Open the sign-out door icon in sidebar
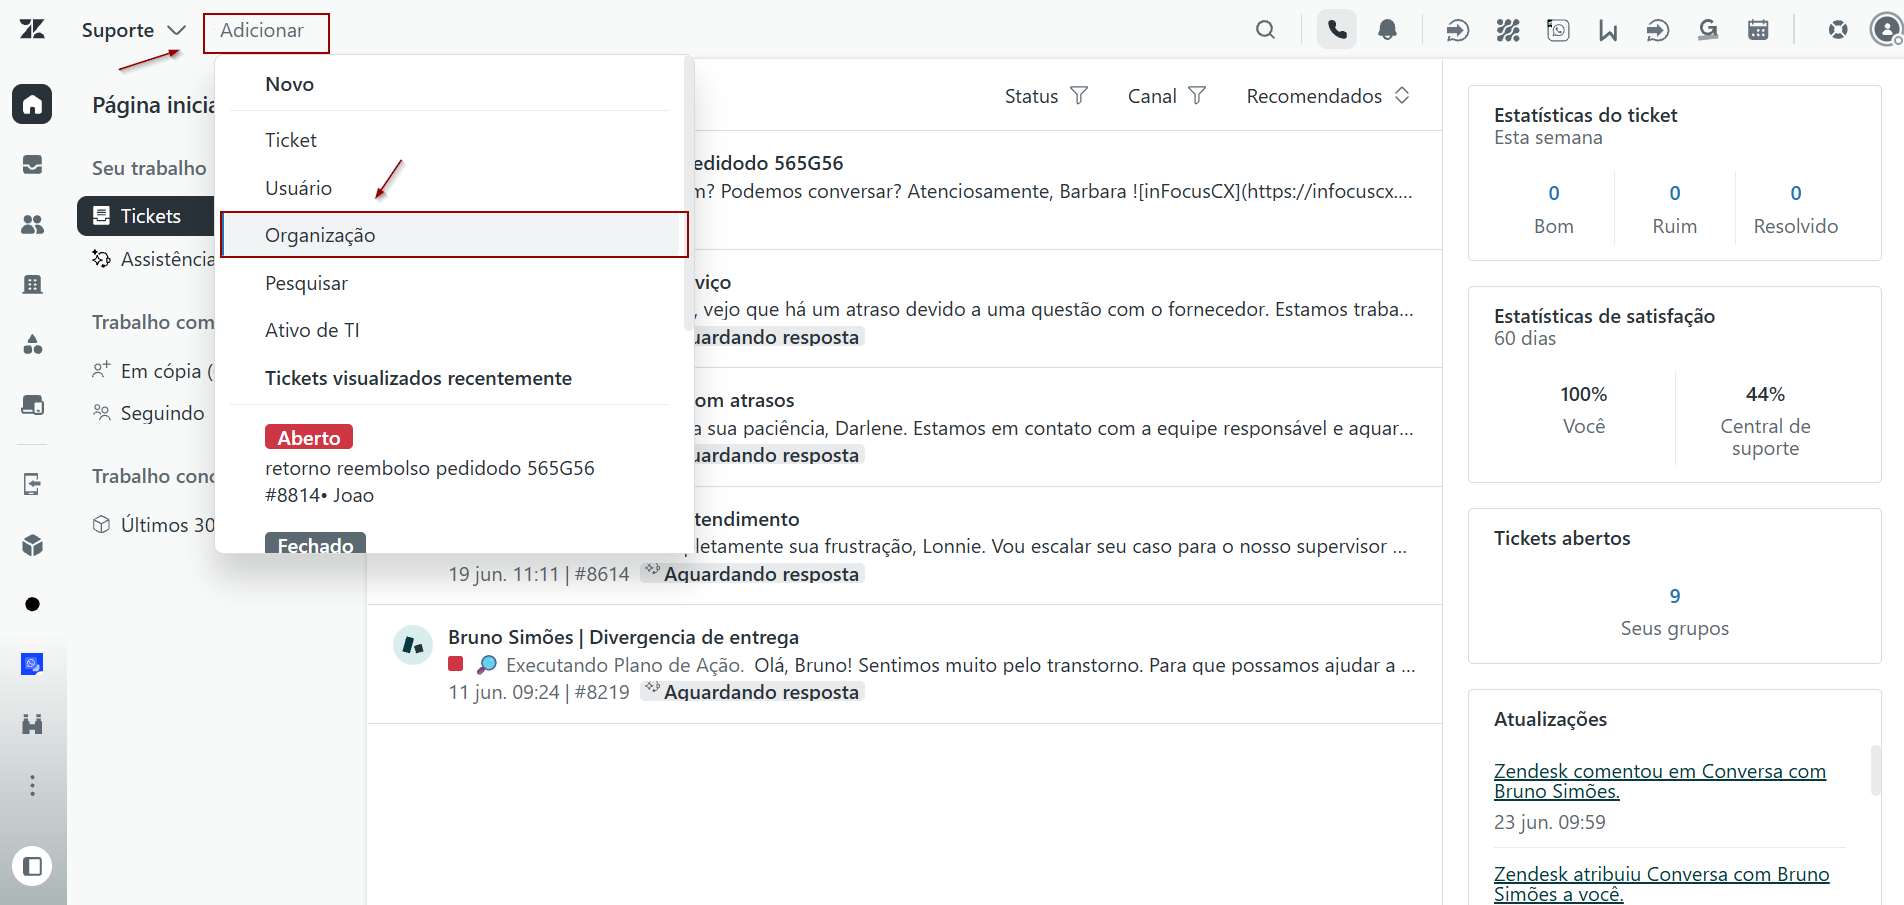 click(32, 484)
